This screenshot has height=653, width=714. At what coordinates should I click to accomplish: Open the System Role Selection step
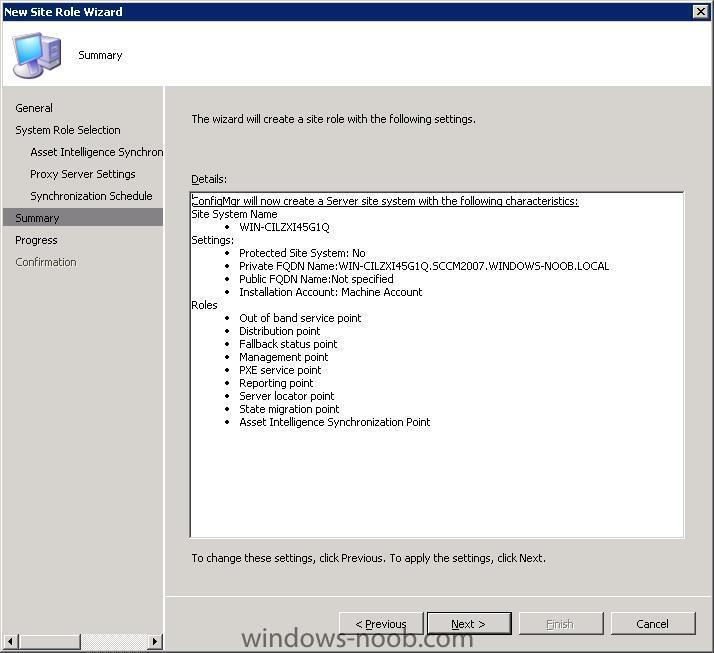68,130
